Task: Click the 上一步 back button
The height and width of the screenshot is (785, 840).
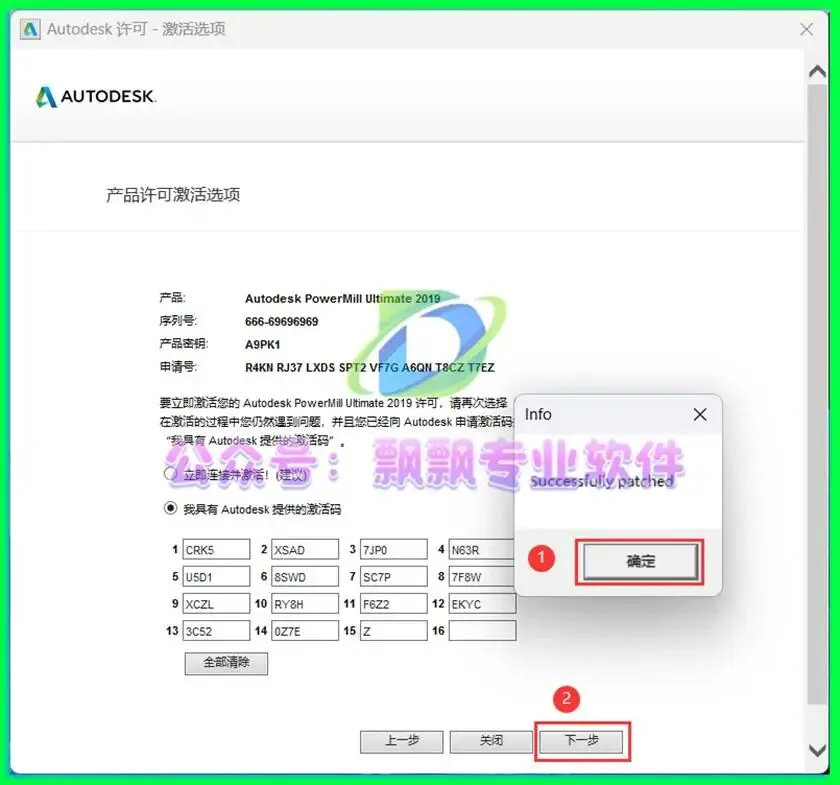Action: [402, 741]
